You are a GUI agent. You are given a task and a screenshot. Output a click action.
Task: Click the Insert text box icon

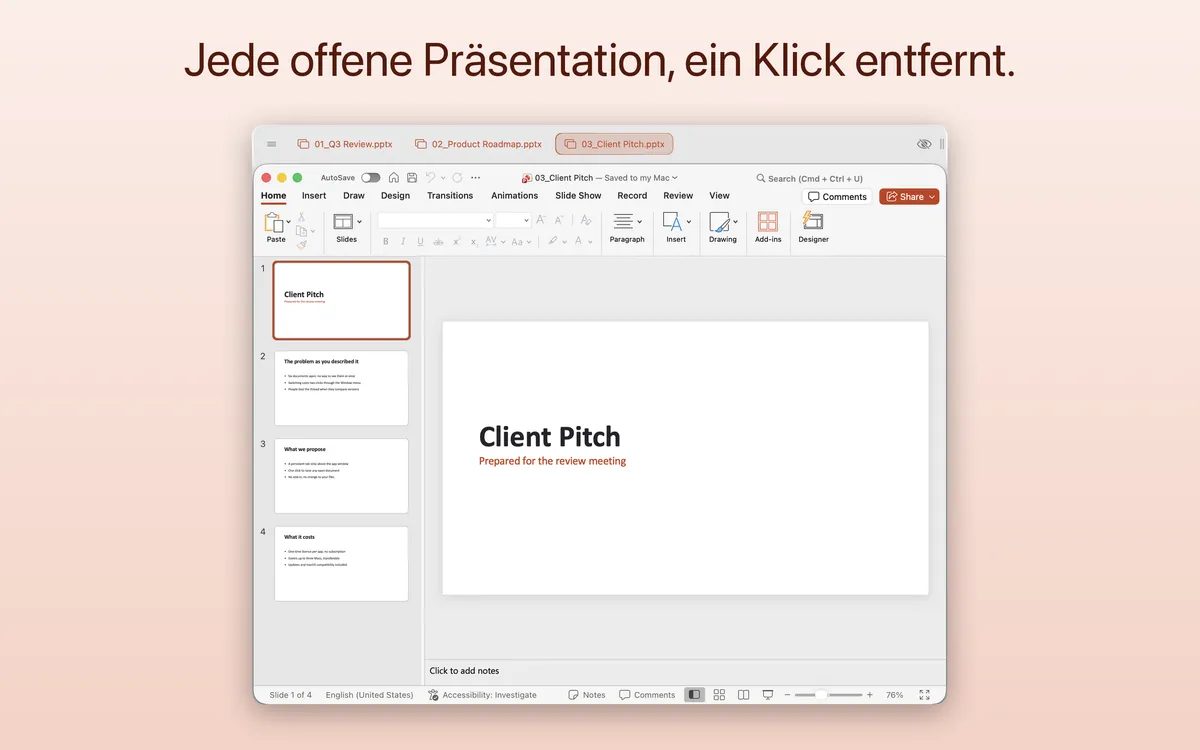[x=672, y=221]
